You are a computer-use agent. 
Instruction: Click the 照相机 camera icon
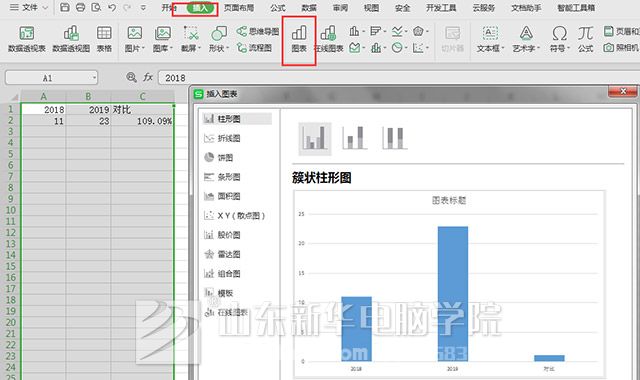621,48
